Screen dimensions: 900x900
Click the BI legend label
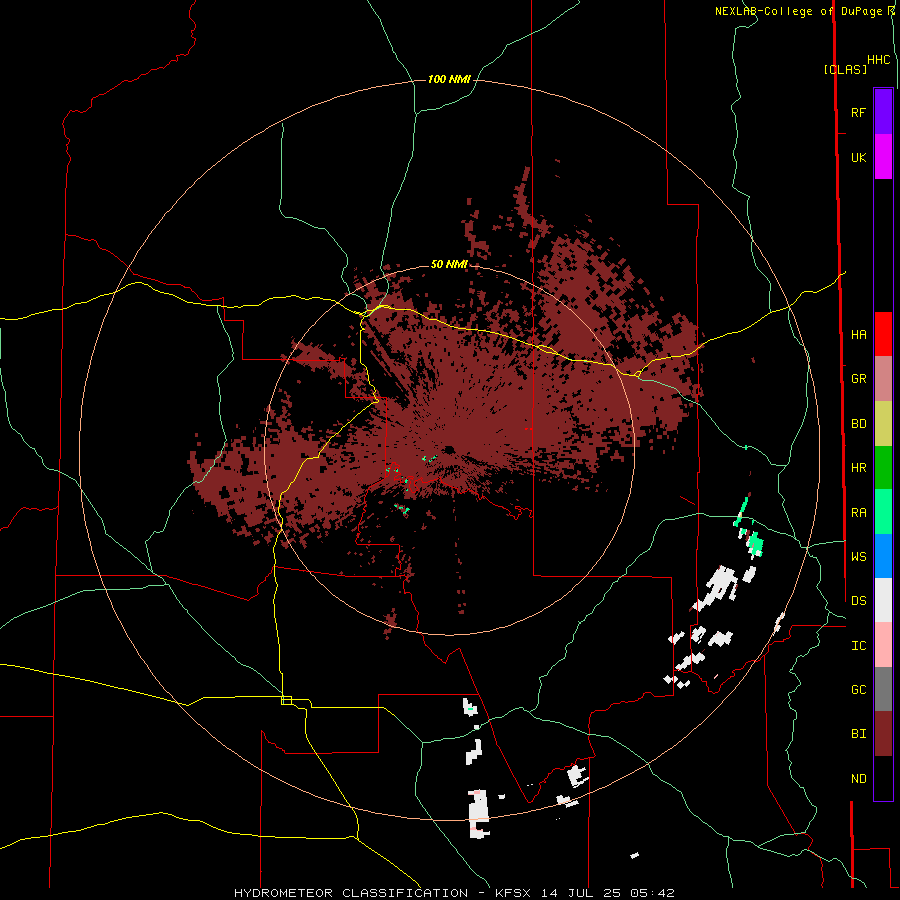(858, 734)
